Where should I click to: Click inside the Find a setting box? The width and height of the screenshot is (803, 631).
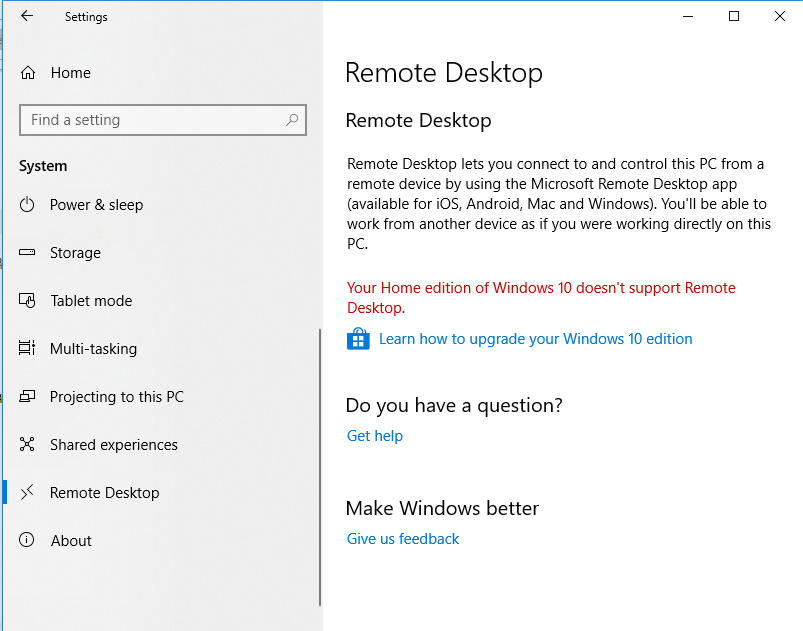[x=163, y=120]
